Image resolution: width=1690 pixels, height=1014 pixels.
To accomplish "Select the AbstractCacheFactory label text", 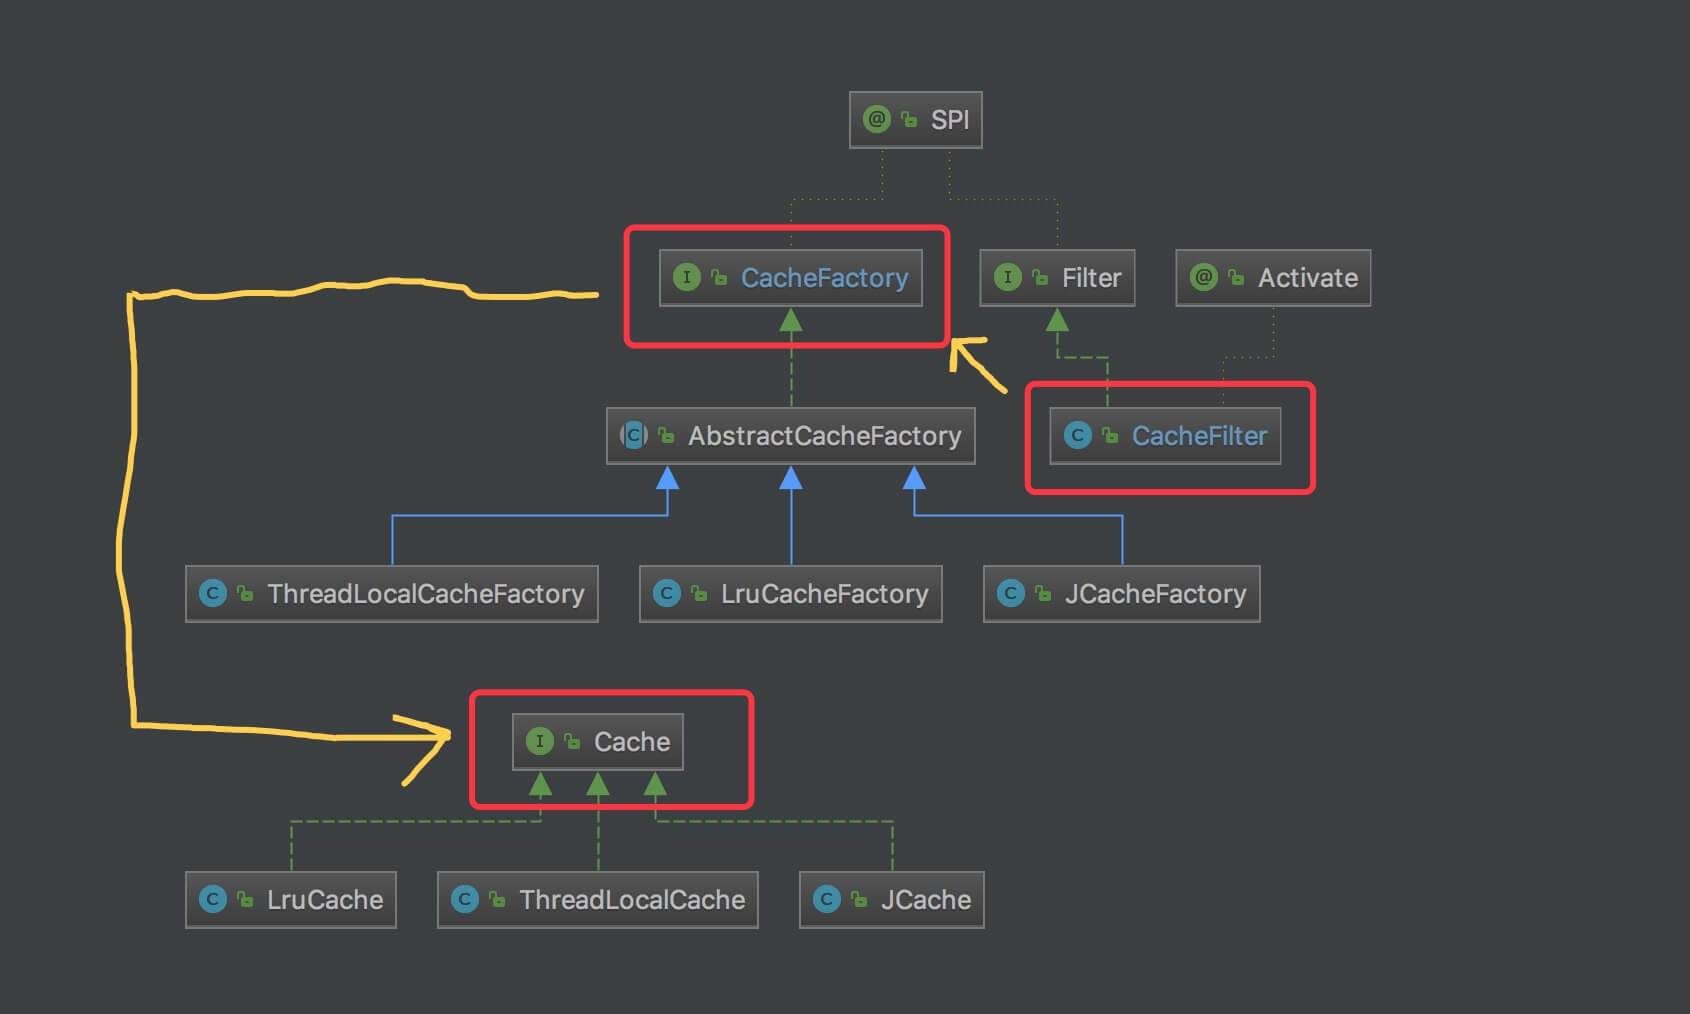I will [824, 436].
